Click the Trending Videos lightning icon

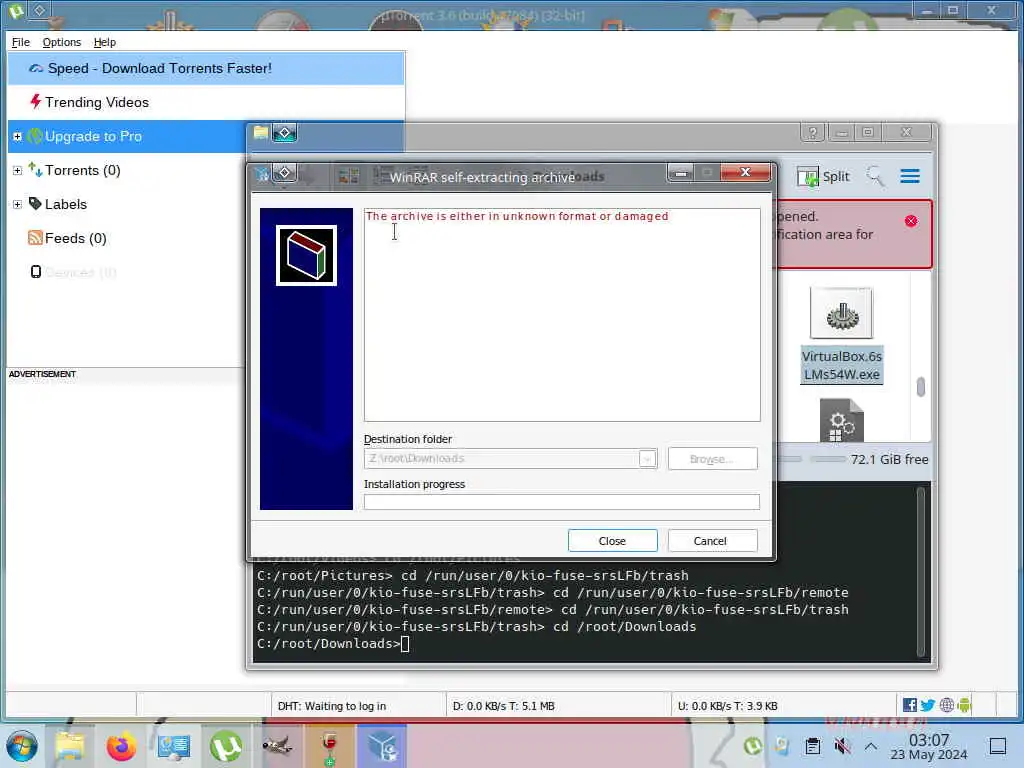pyautogui.click(x=35, y=101)
